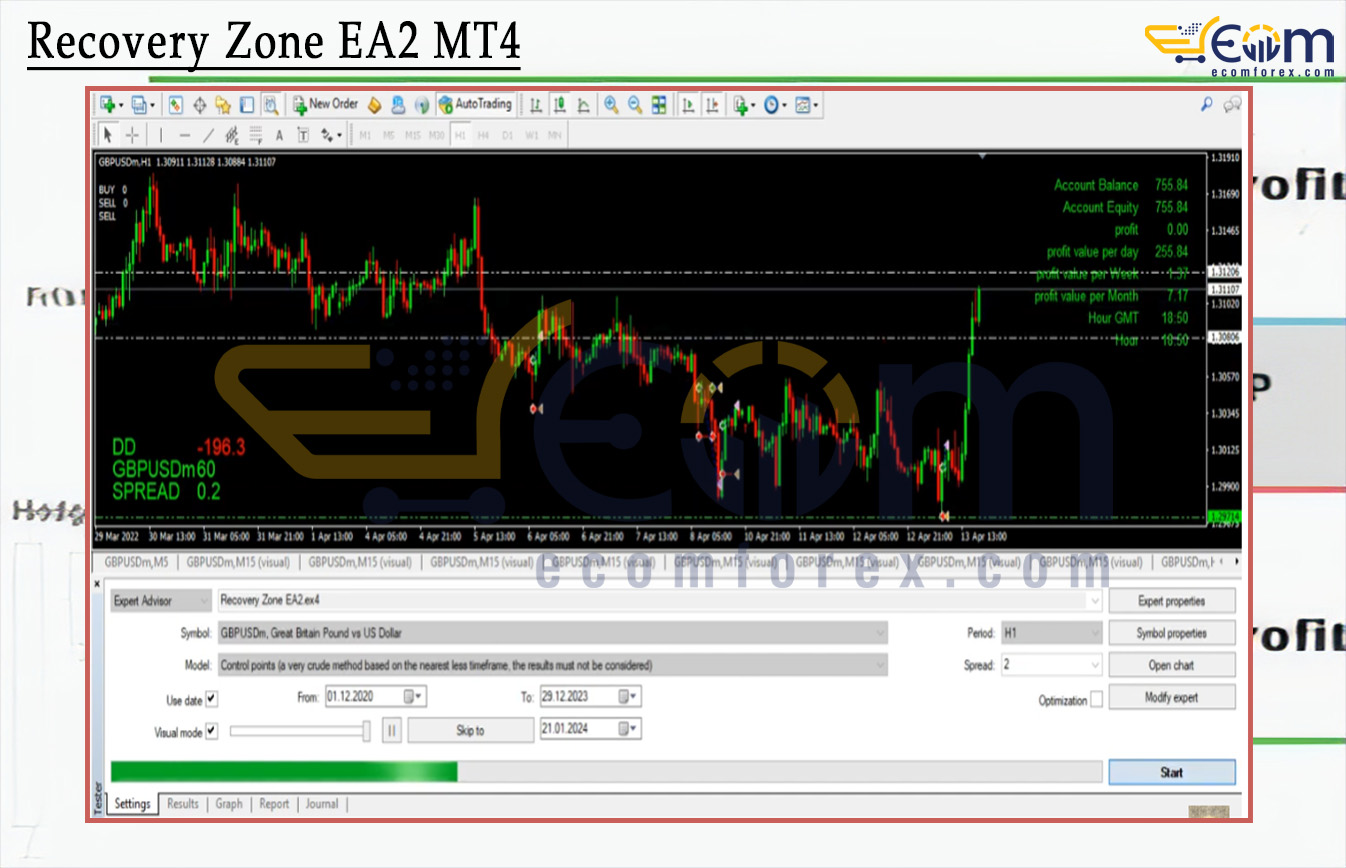The height and width of the screenshot is (868, 1346).
Task: Open the Symbol dropdown for GBPUSDm
Action: pyautogui.click(x=879, y=633)
